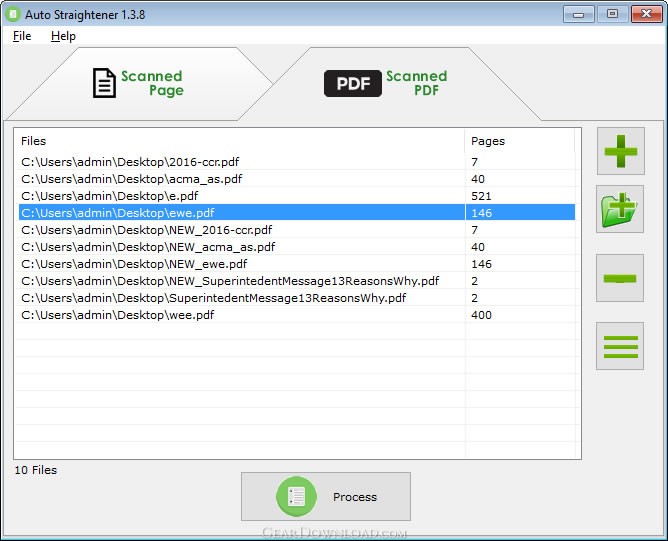This screenshot has width=668, height=541.
Task: Click the Process button label
Action: 355,497
